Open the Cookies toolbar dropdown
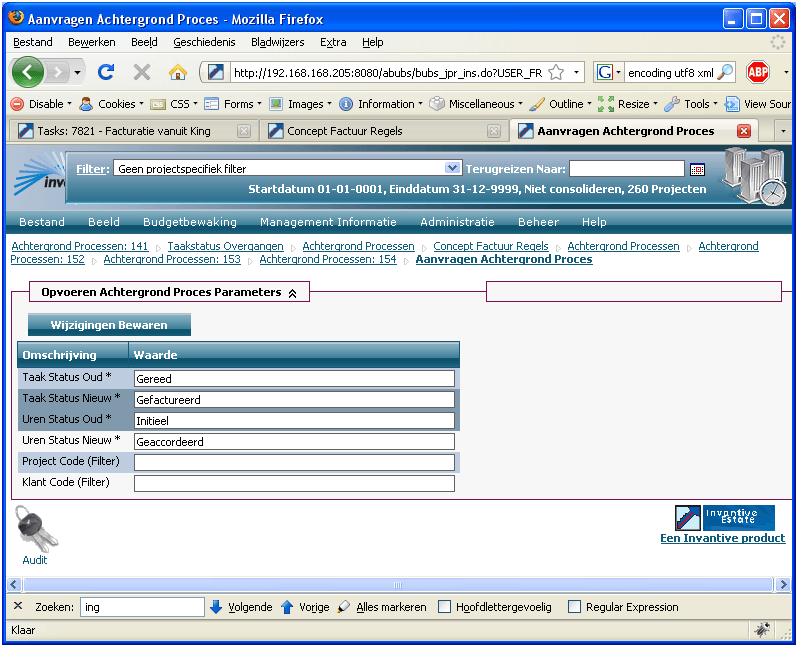The image size is (798, 647). (x=111, y=104)
